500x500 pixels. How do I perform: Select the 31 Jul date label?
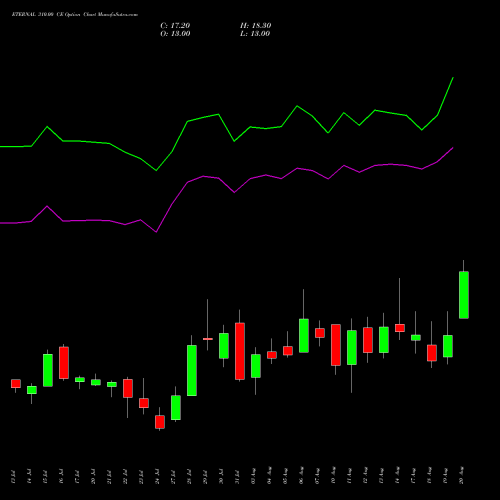tap(237, 477)
